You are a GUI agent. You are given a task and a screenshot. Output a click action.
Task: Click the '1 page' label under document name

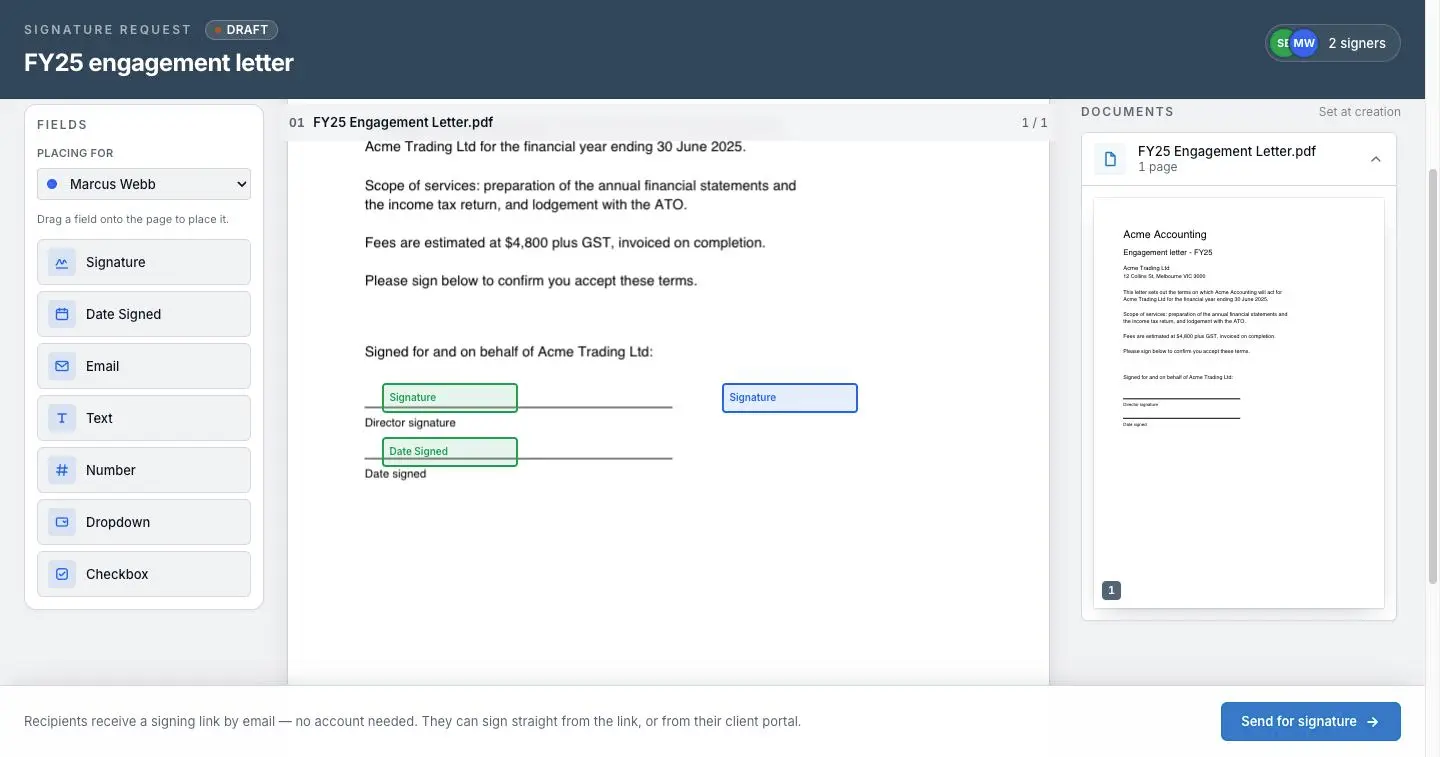coord(1157,167)
